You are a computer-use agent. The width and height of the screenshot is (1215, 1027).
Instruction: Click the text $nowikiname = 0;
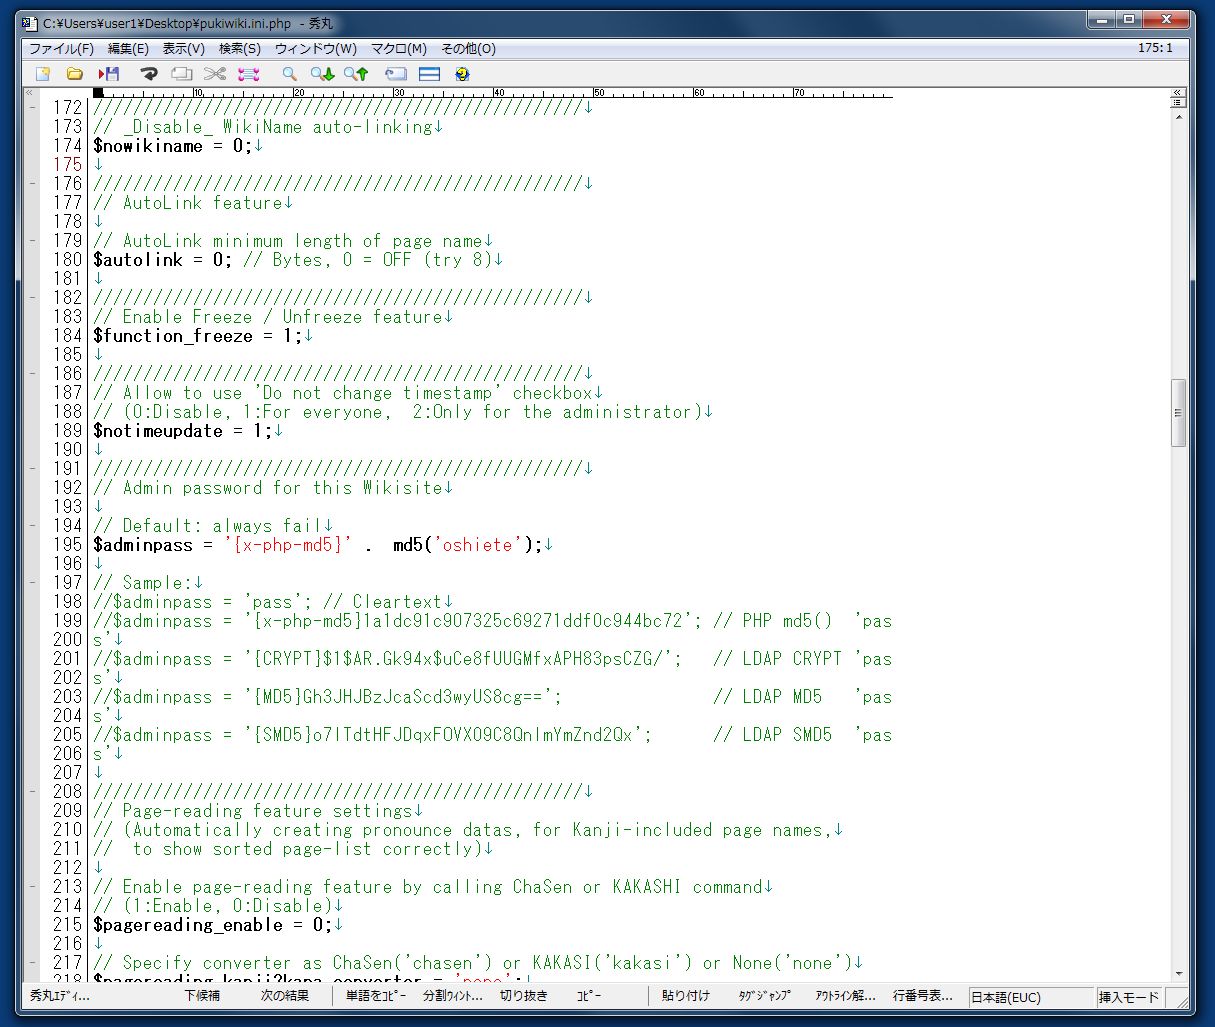[x=173, y=146]
